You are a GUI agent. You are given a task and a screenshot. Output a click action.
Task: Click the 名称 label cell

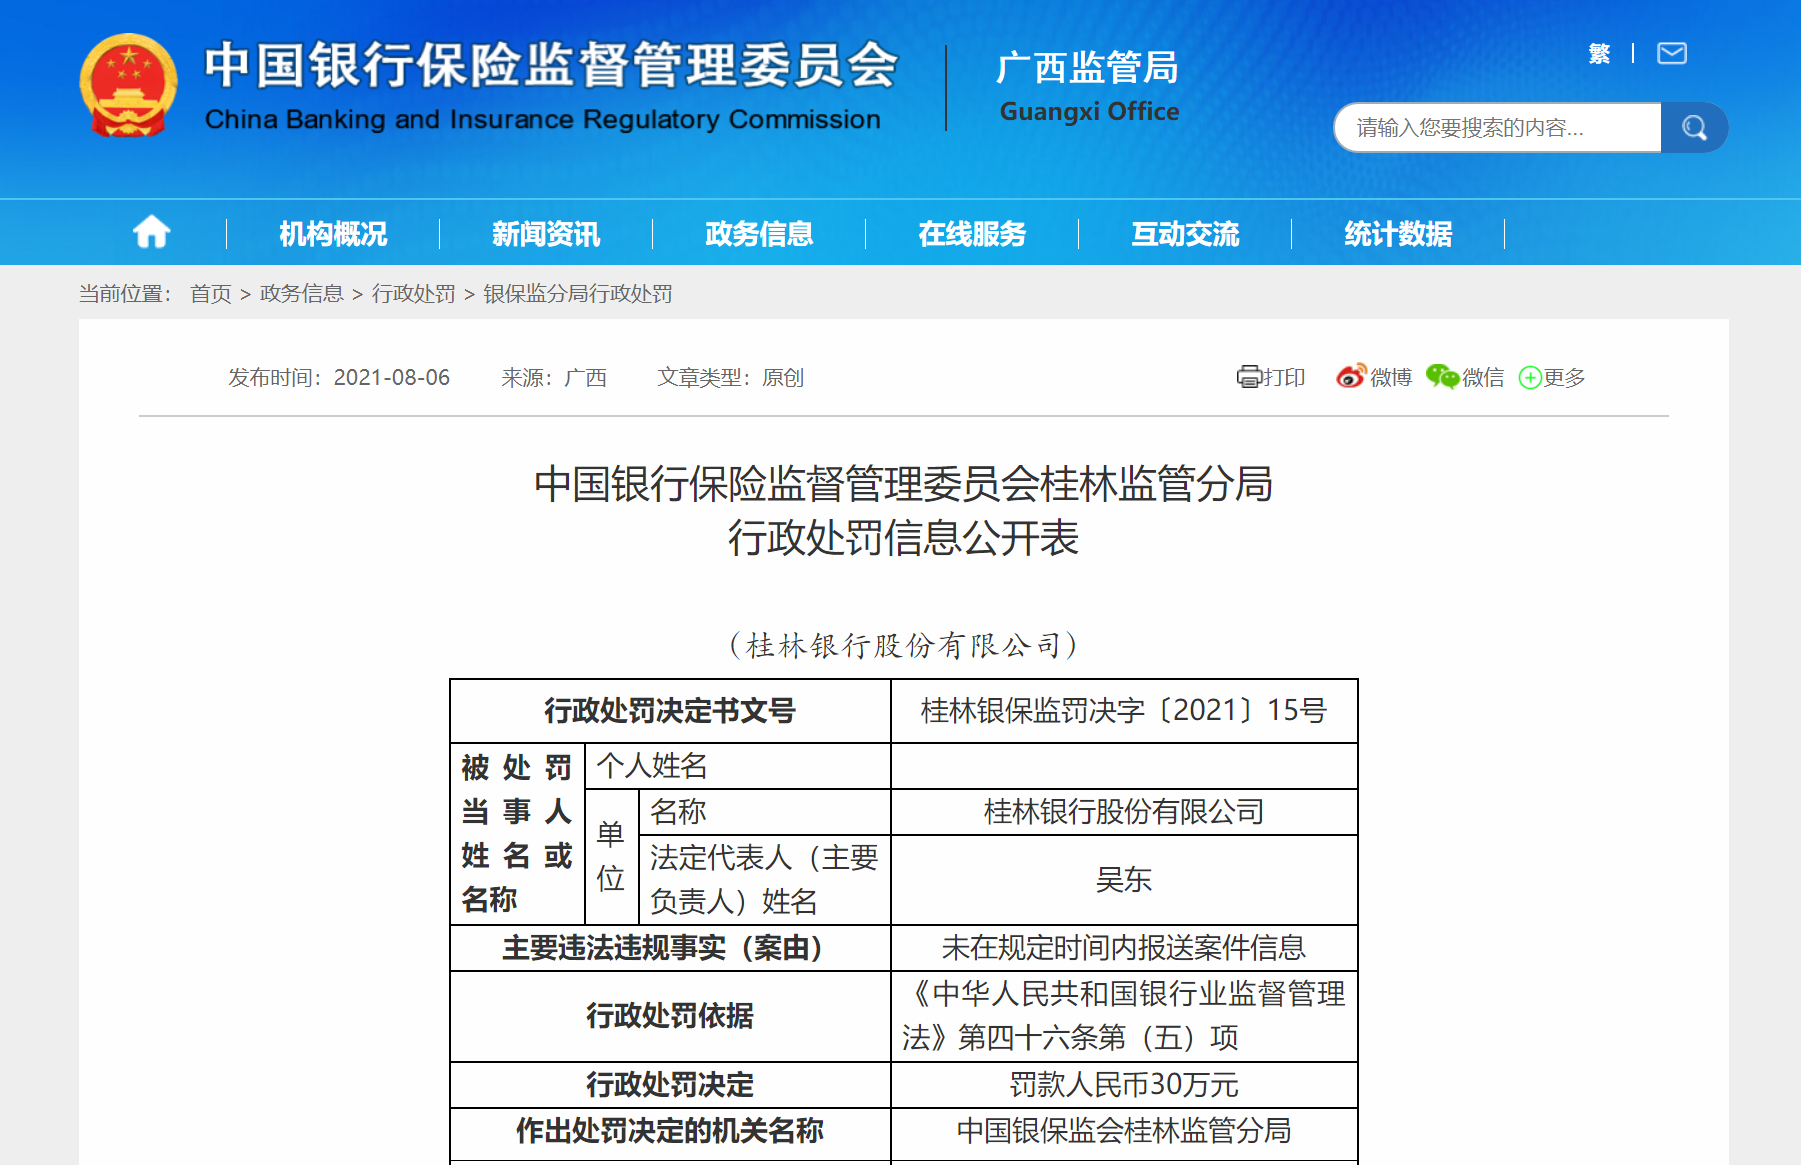click(765, 812)
